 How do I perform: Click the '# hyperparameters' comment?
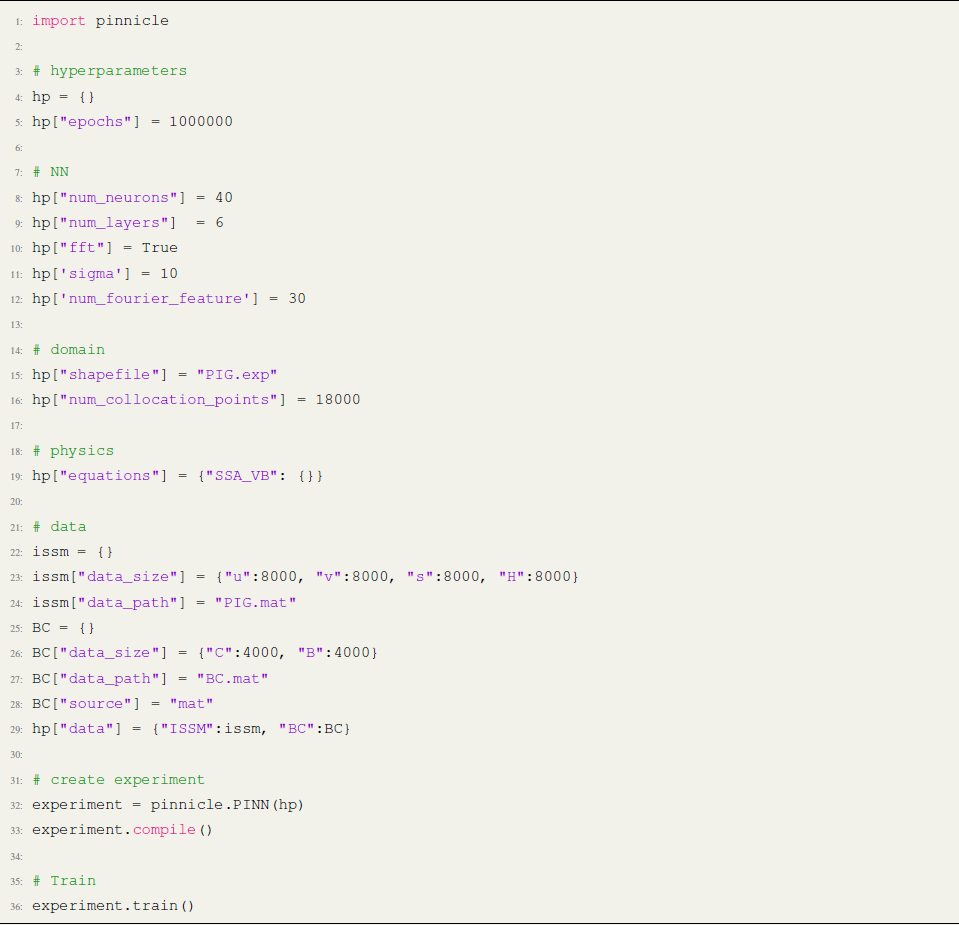(109, 71)
